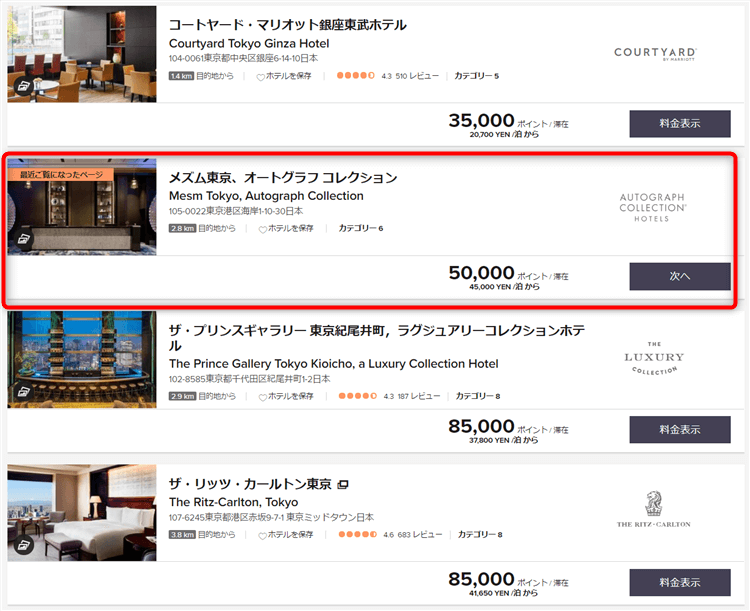Viewport: 750px width, 611px height.
Task: Show rates for Courtyard Tokyo Ginza Hotel
Action: click(x=679, y=124)
